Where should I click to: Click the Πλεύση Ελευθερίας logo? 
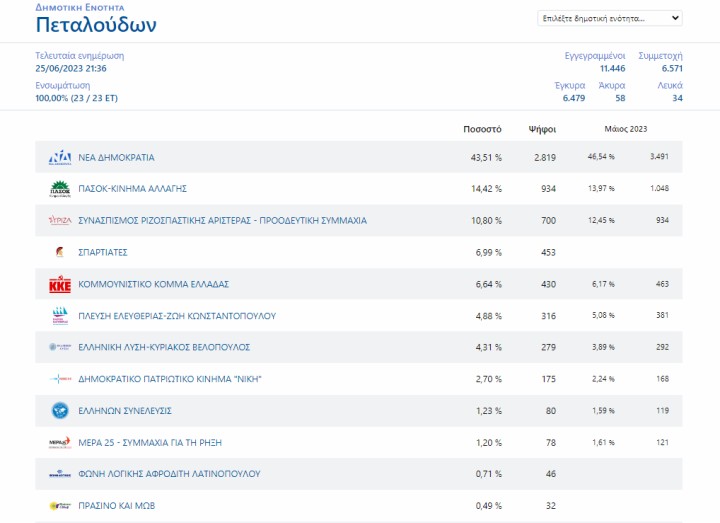tap(60, 316)
